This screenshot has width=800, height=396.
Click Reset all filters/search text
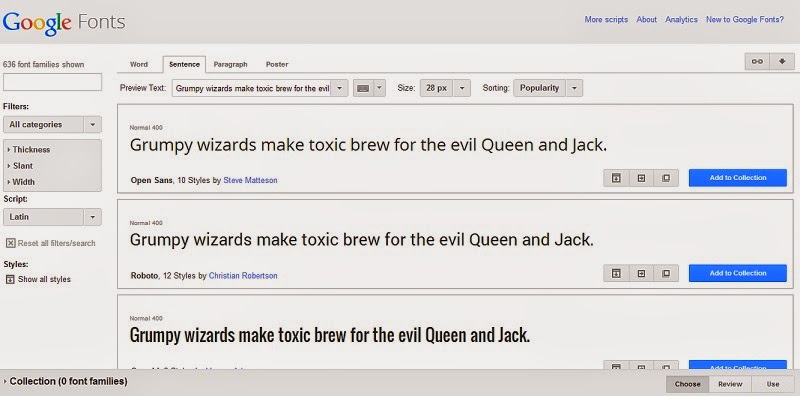coord(57,243)
